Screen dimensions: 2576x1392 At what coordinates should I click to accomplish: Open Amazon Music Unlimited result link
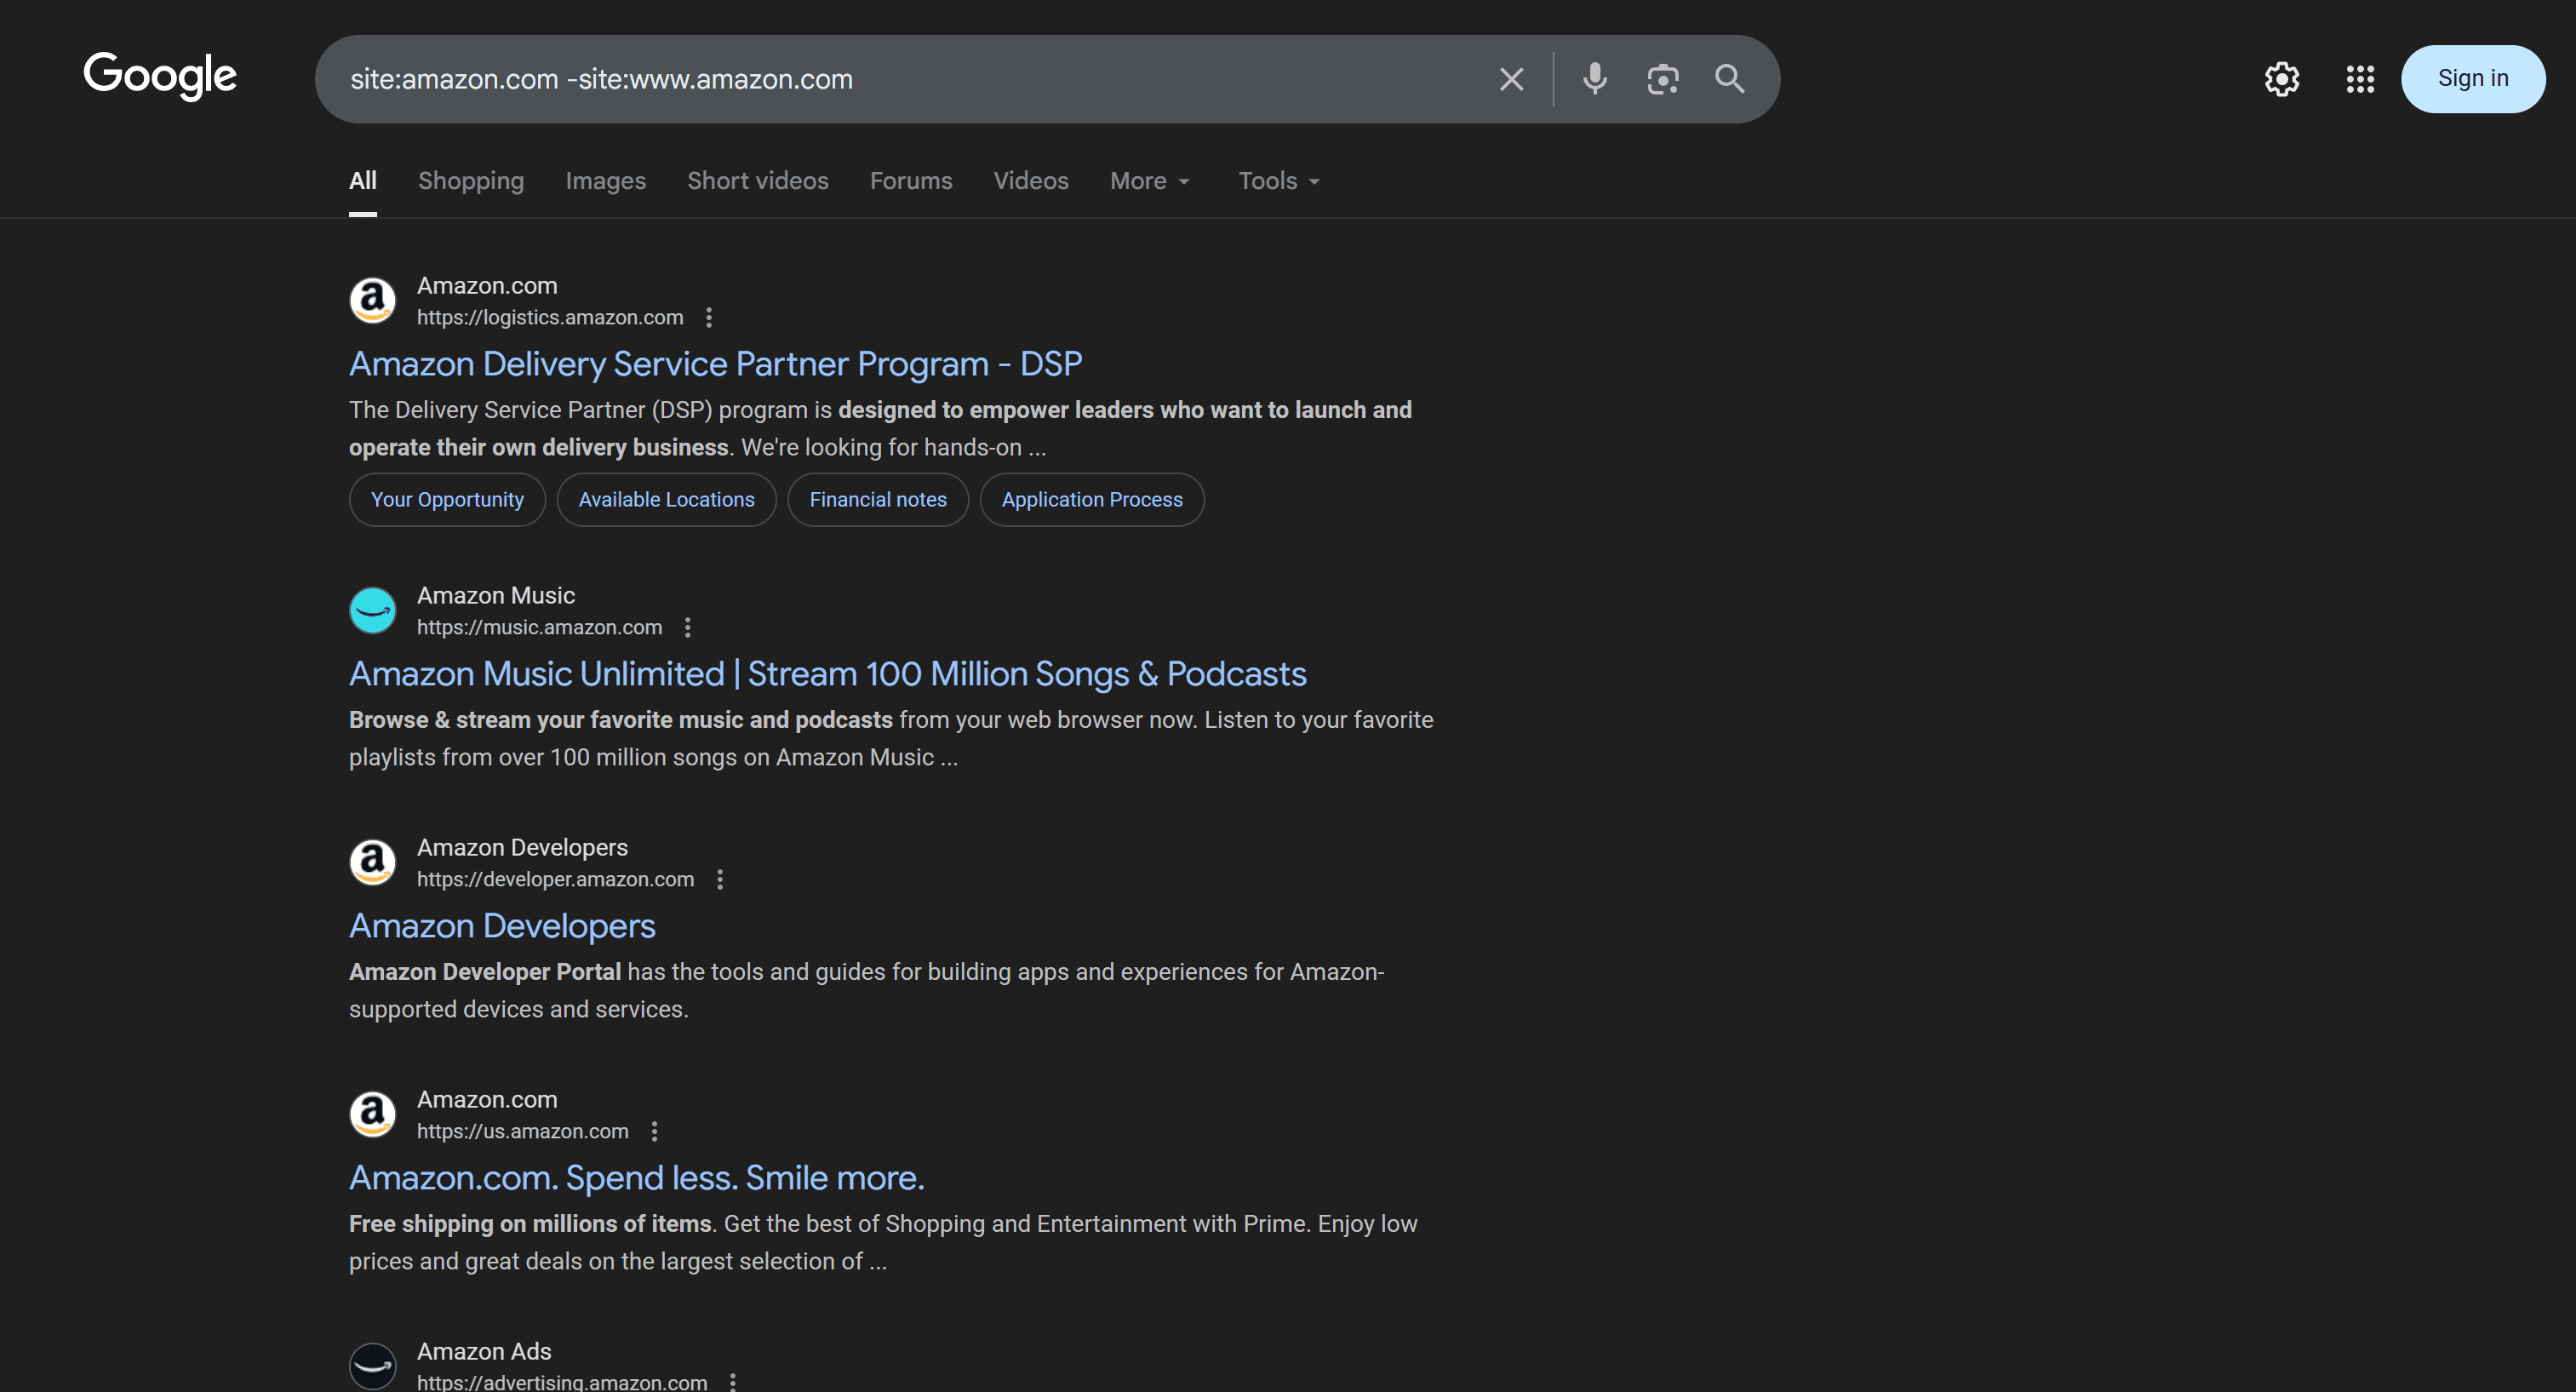pyautogui.click(x=827, y=674)
